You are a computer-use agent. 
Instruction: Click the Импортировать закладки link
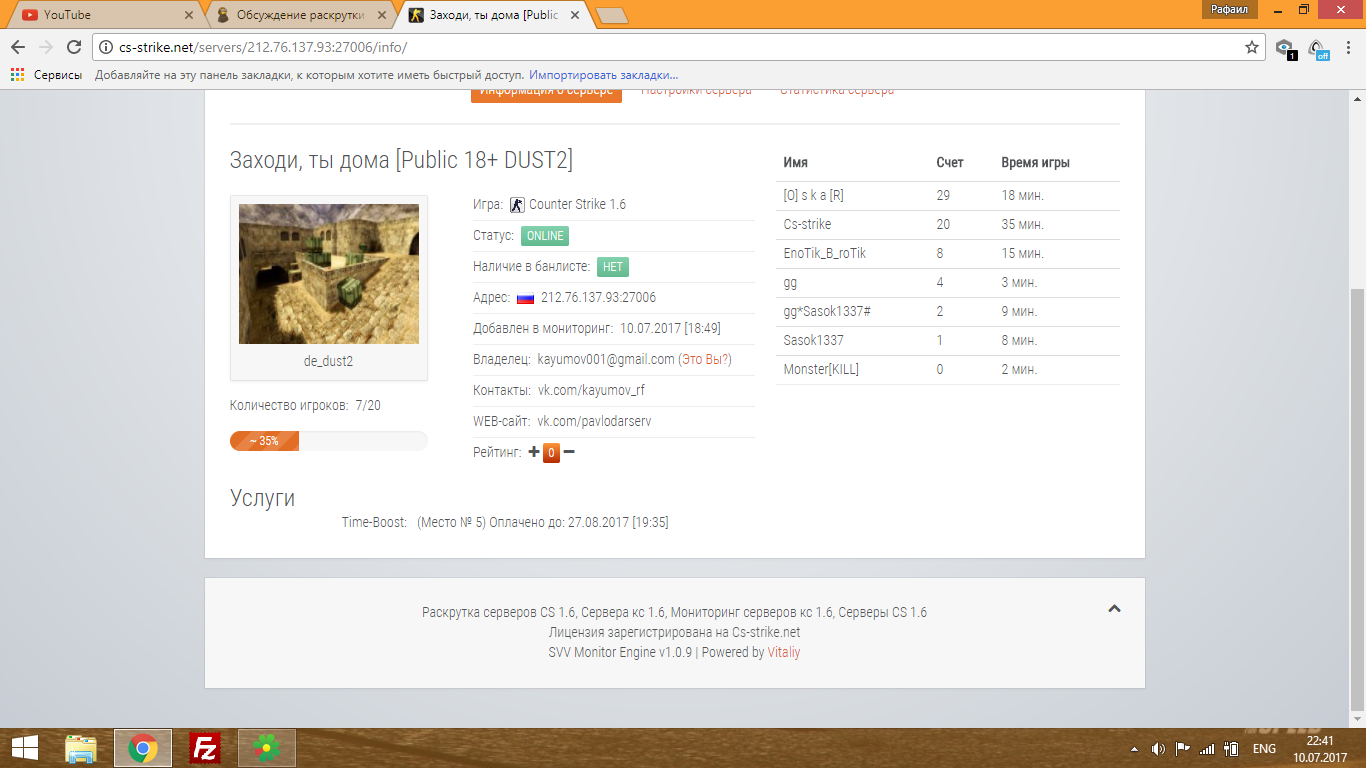point(603,75)
